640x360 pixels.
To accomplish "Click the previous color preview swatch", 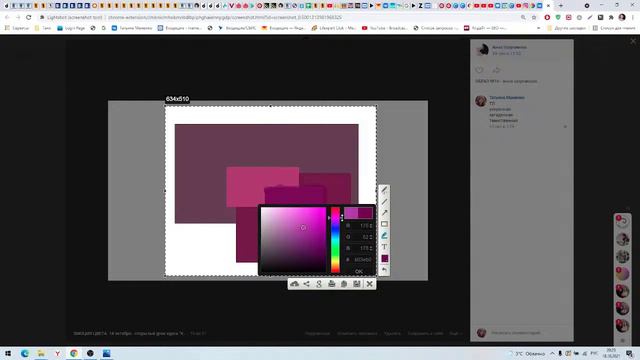I will click(365, 213).
